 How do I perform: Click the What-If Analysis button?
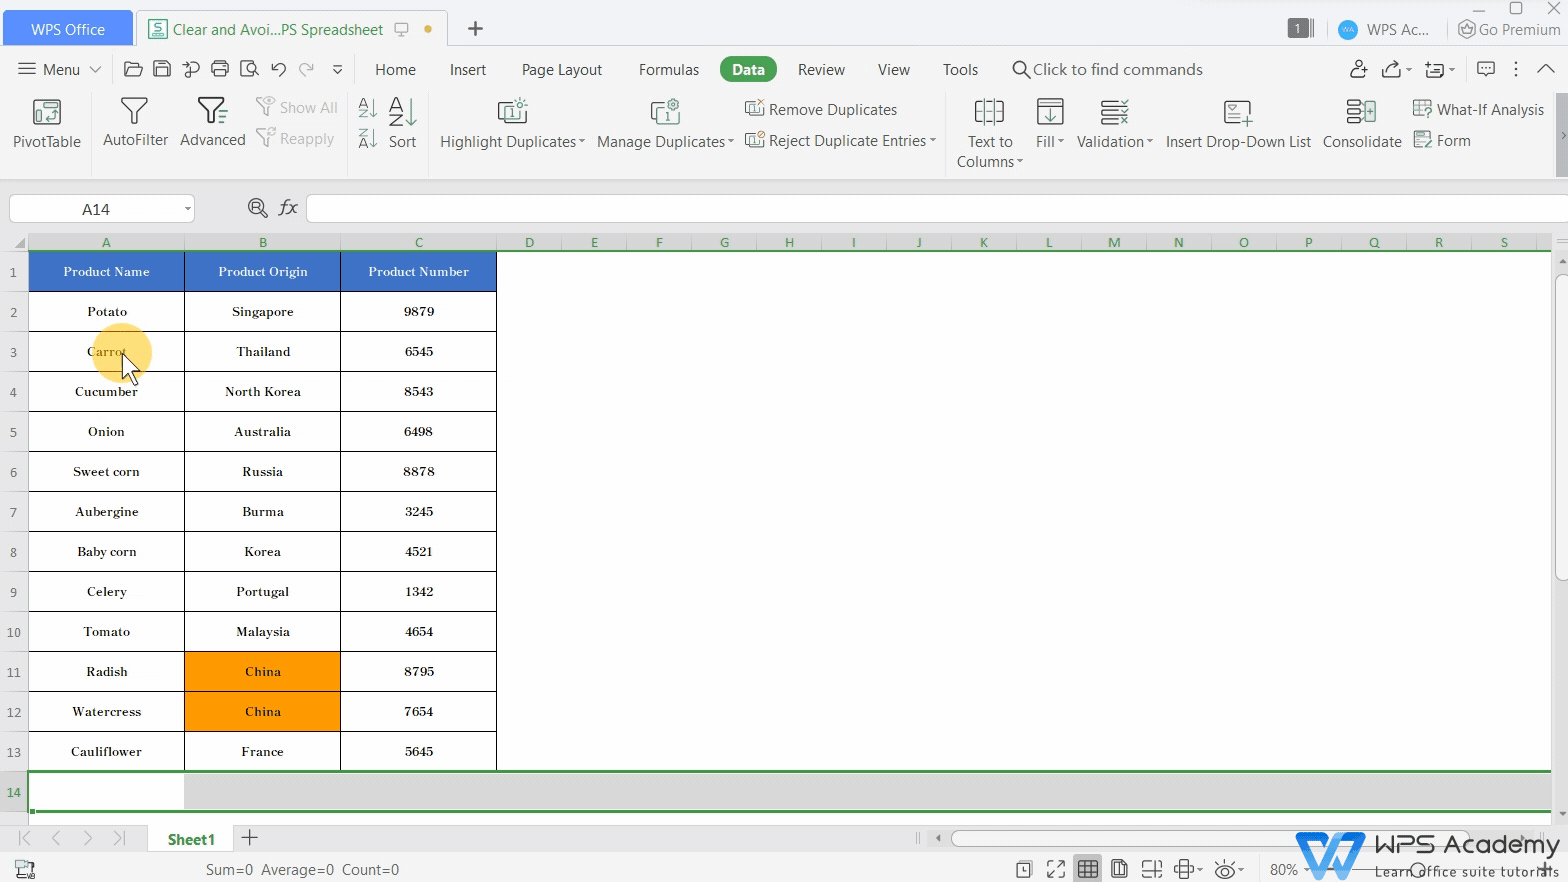pyautogui.click(x=1478, y=109)
